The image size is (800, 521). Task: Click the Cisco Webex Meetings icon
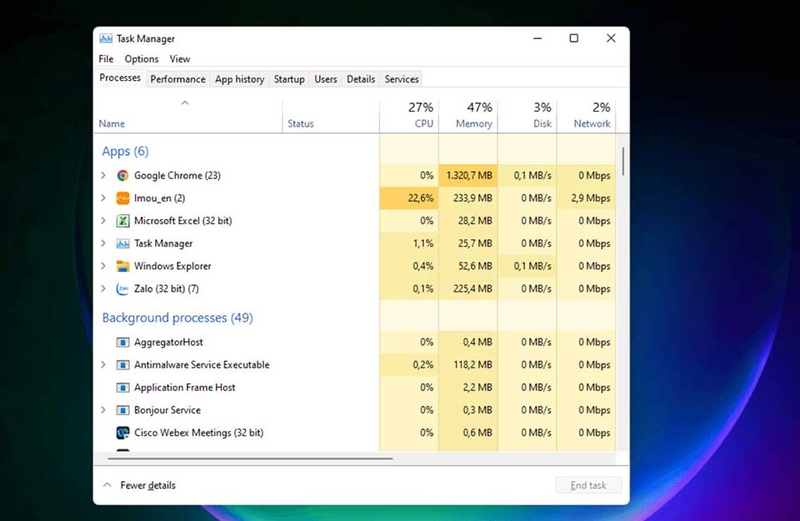click(x=122, y=433)
